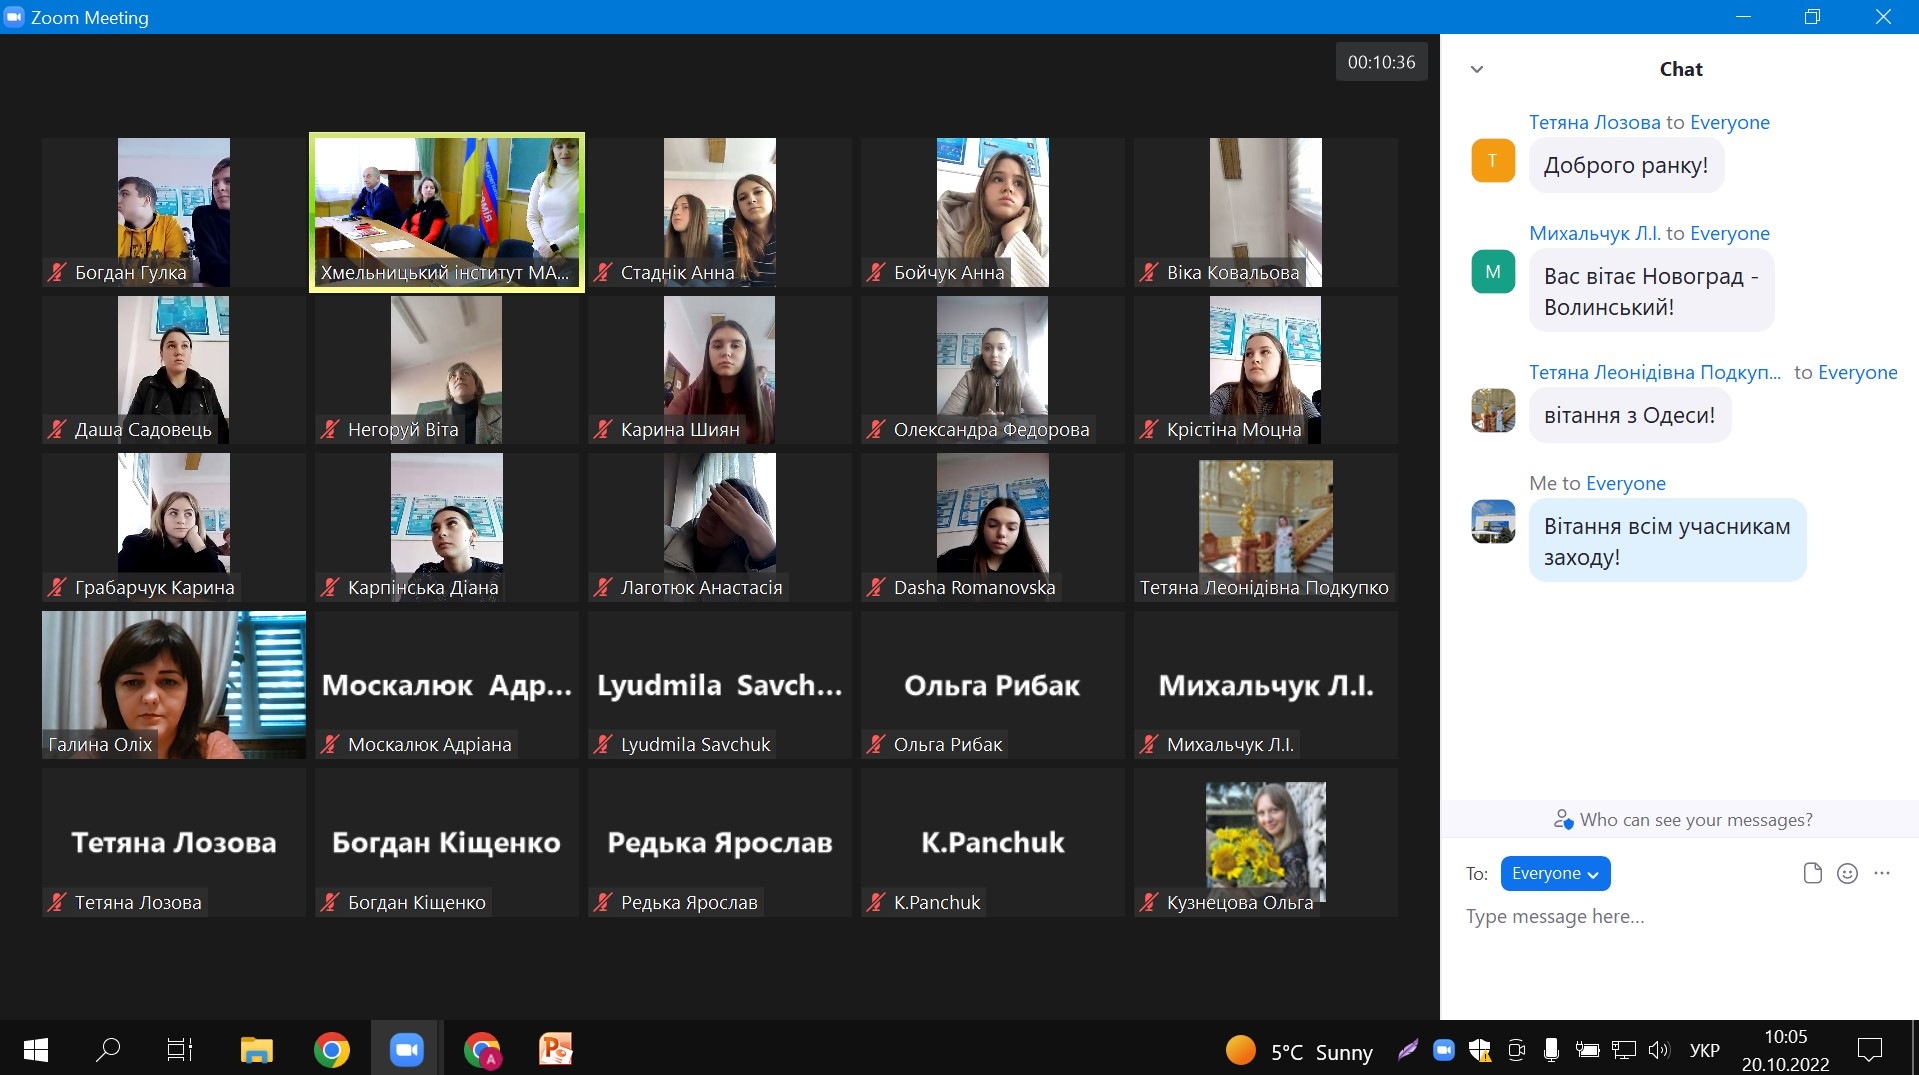Click 'Who can see your messages?'
1919x1075 pixels.
pyautogui.click(x=1683, y=820)
